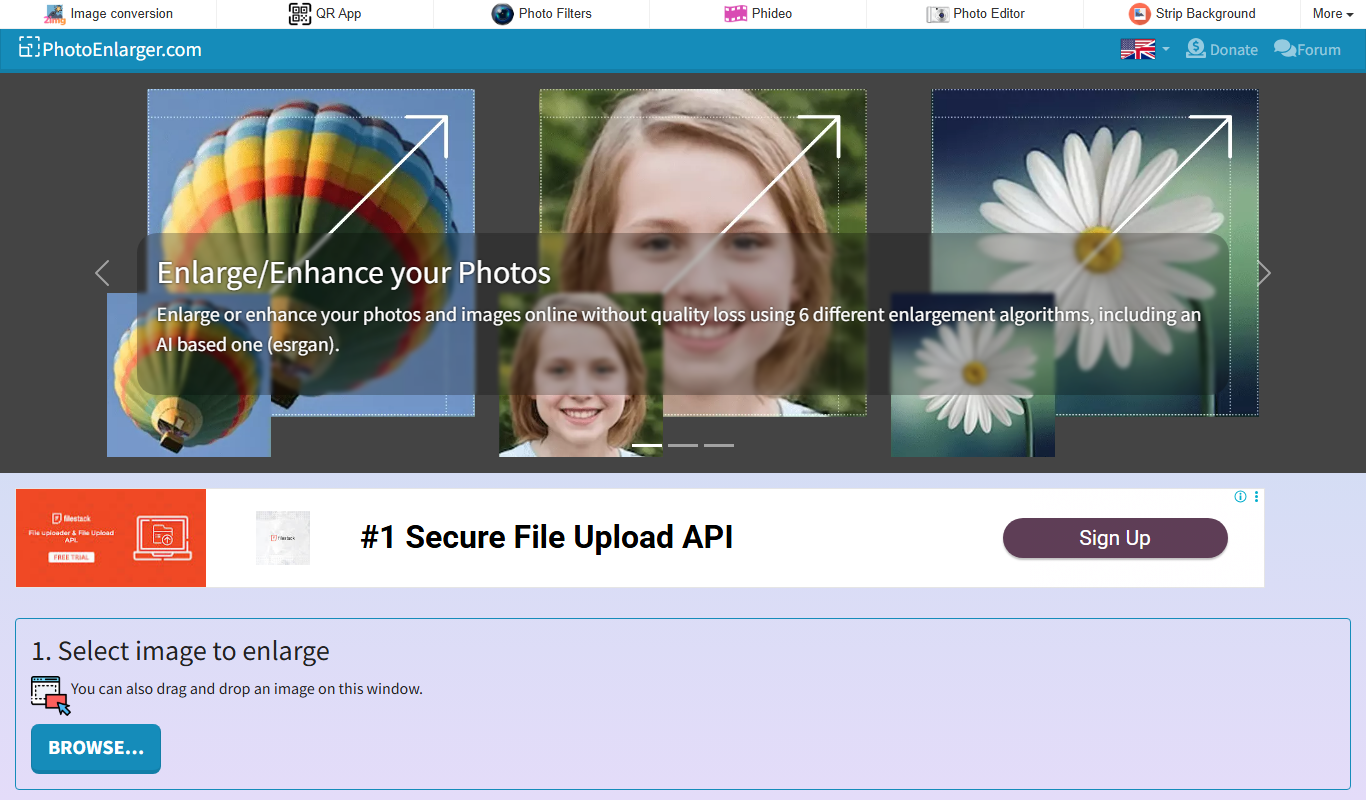Select the third carousel indicator
Image resolution: width=1366 pixels, height=800 pixels.
click(x=719, y=445)
